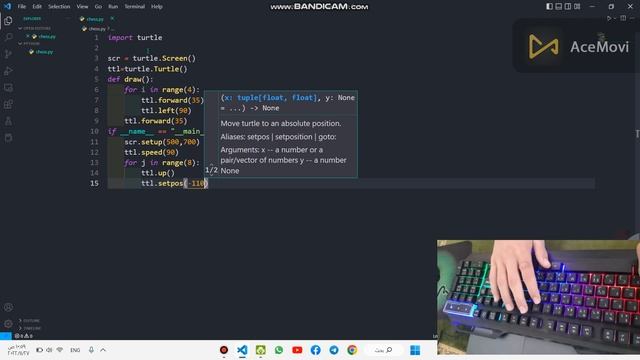Switch ENG input language in tray
Screen dimensions: 640x360
[x=75, y=350]
